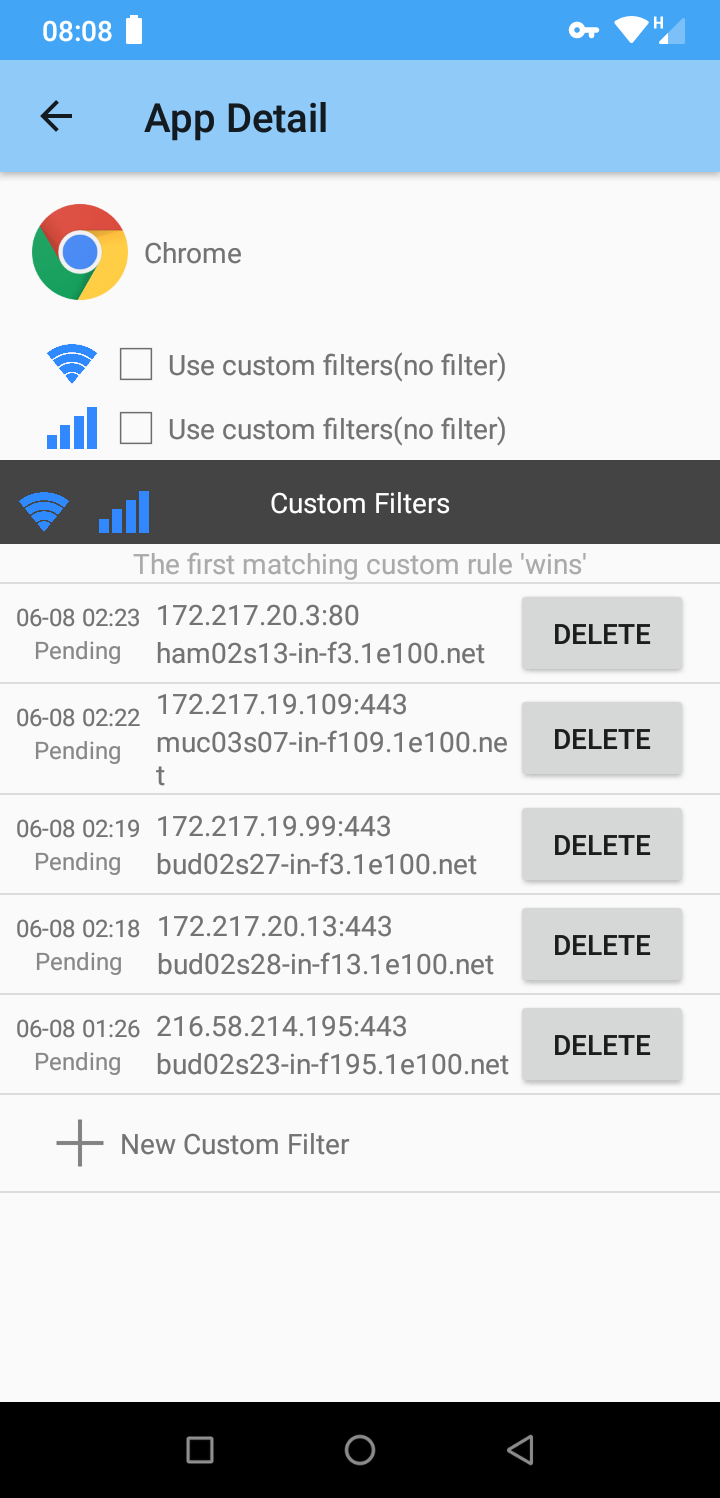Open the ham02s13-in-f3.1e100.net filter entry
Image resolution: width=720 pixels, height=1498 pixels.
point(260,634)
